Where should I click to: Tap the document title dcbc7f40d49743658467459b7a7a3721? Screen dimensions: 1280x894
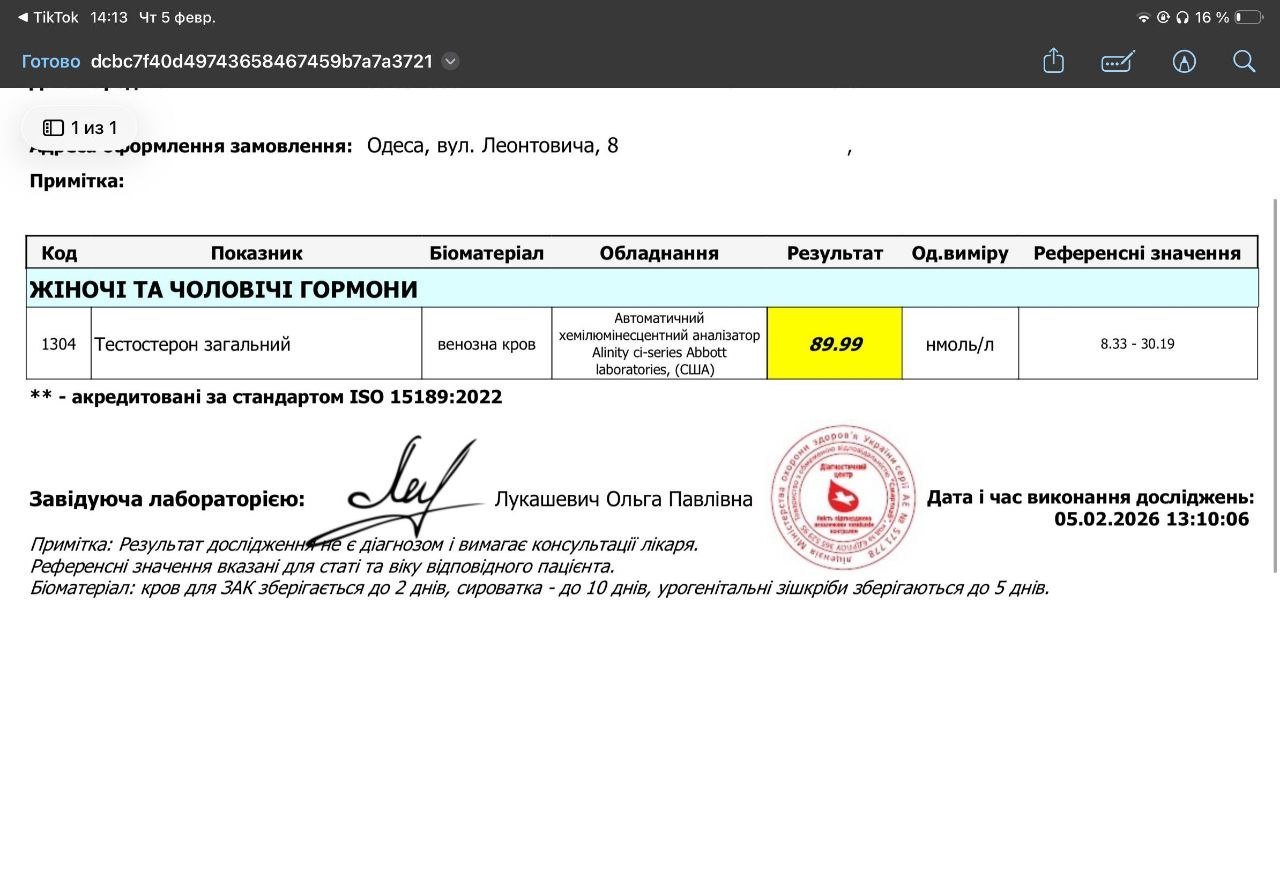tap(262, 61)
